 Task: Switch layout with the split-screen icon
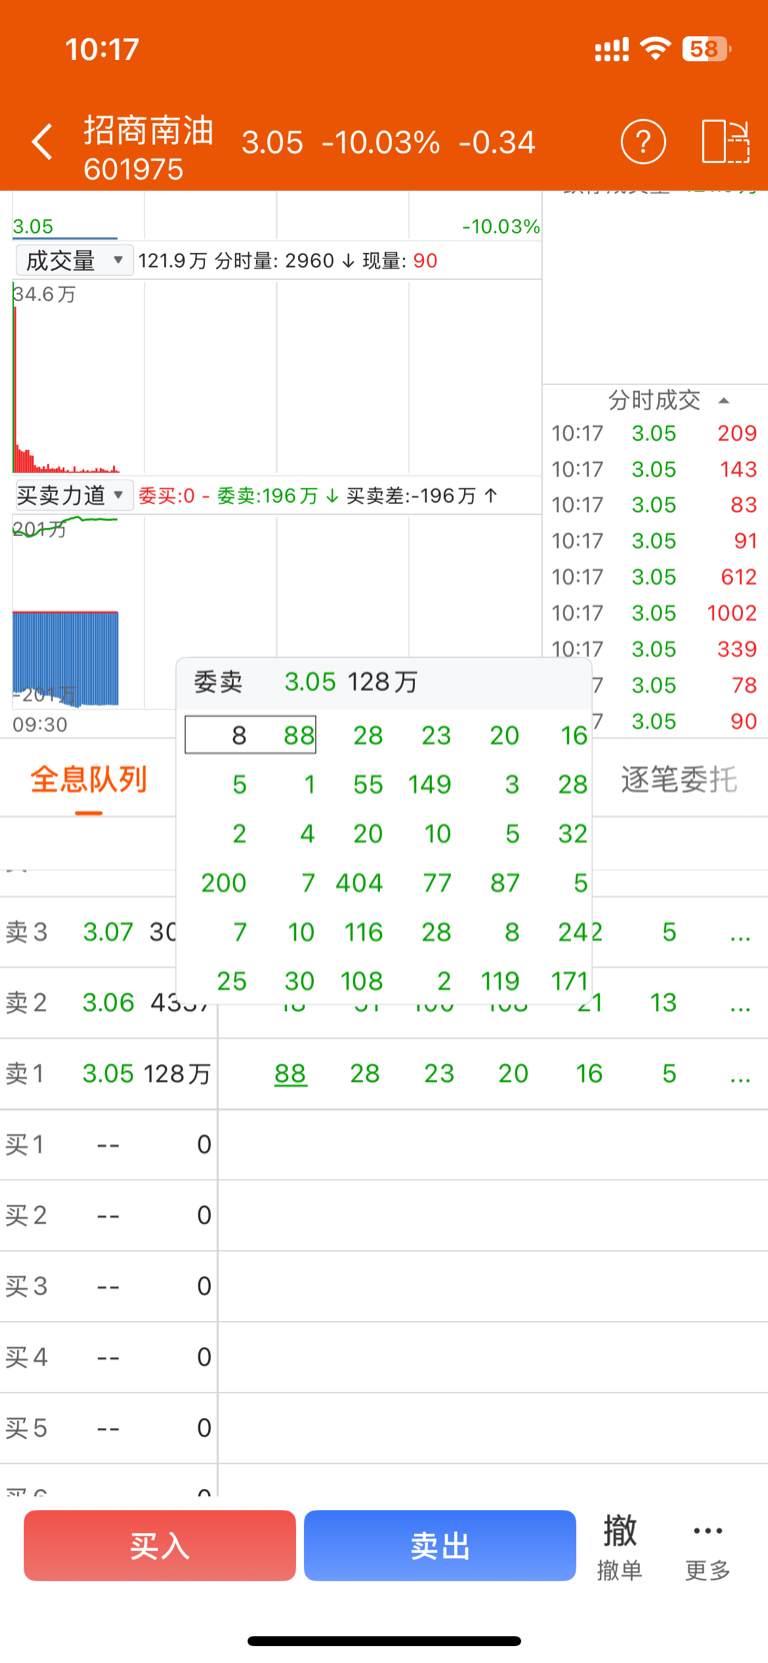pos(726,142)
